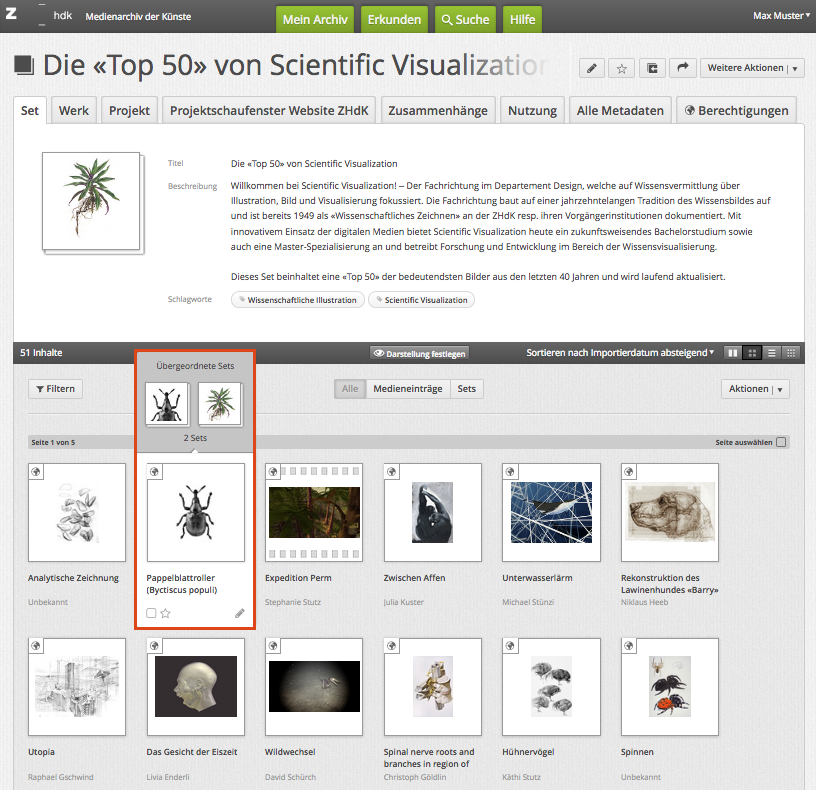Expand 'Sortieren nach Importierdatum absteigend' menu

pyautogui.click(x=620, y=353)
